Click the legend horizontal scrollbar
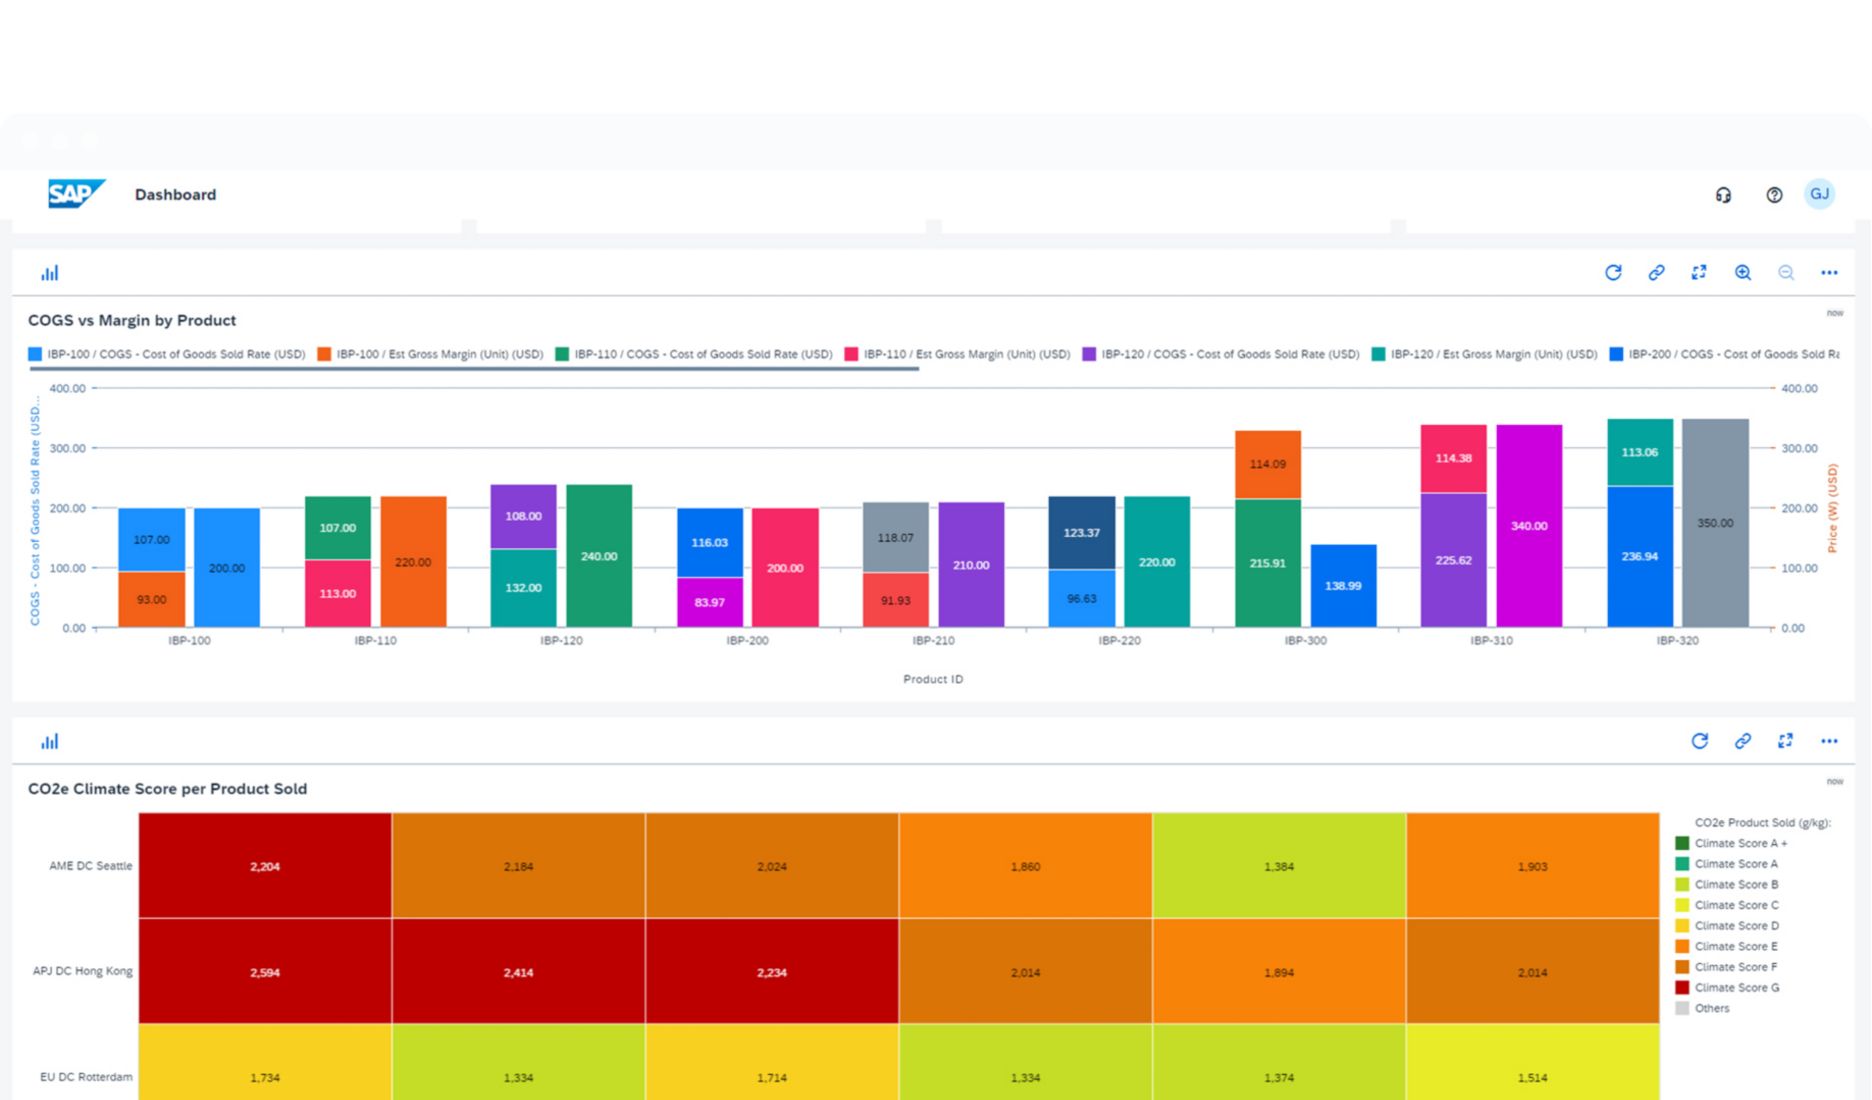This screenshot has height=1100, width=1872. coord(474,369)
